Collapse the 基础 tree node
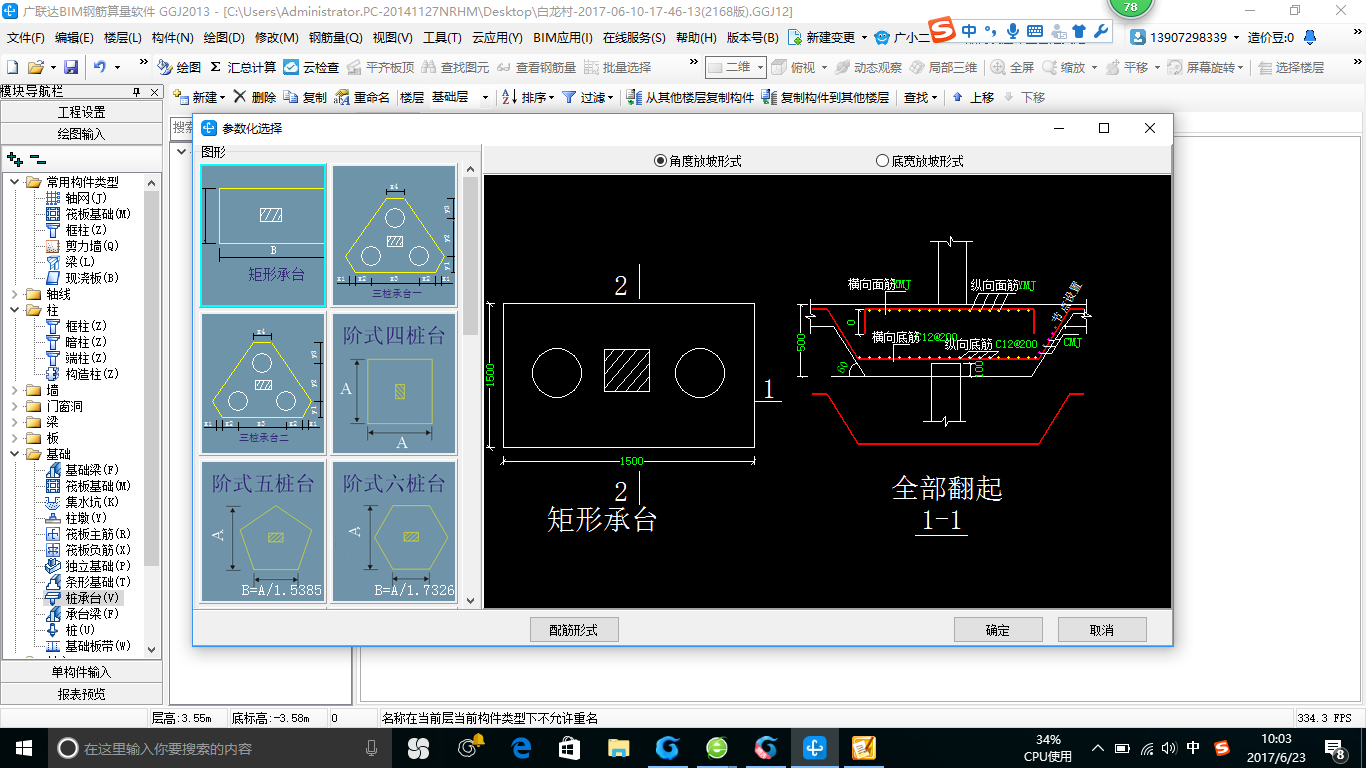1366x768 pixels. (14, 454)
